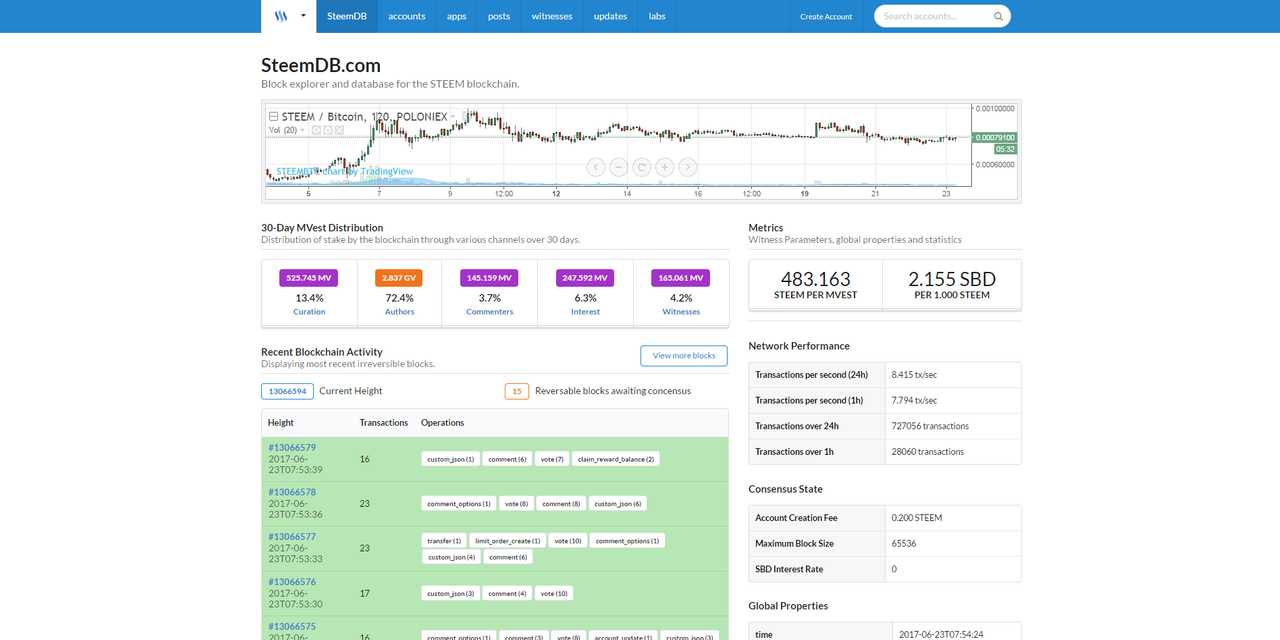Click the View more blocks button

coord(684,356)
